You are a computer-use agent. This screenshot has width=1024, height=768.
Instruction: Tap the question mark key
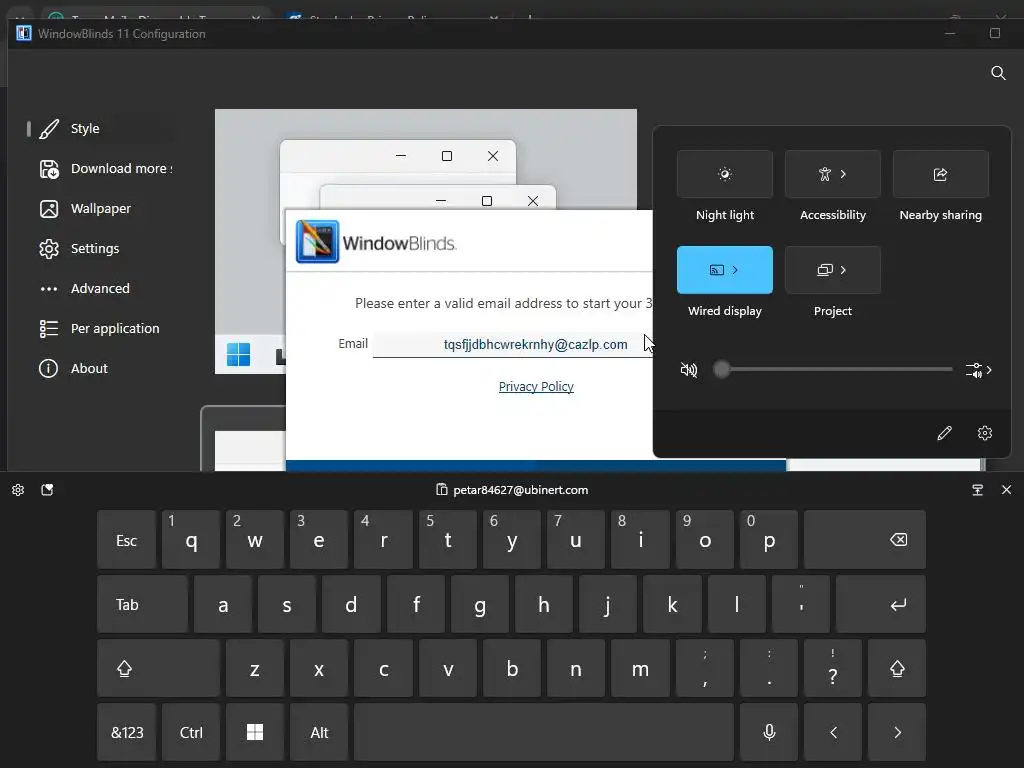(833, 669)
